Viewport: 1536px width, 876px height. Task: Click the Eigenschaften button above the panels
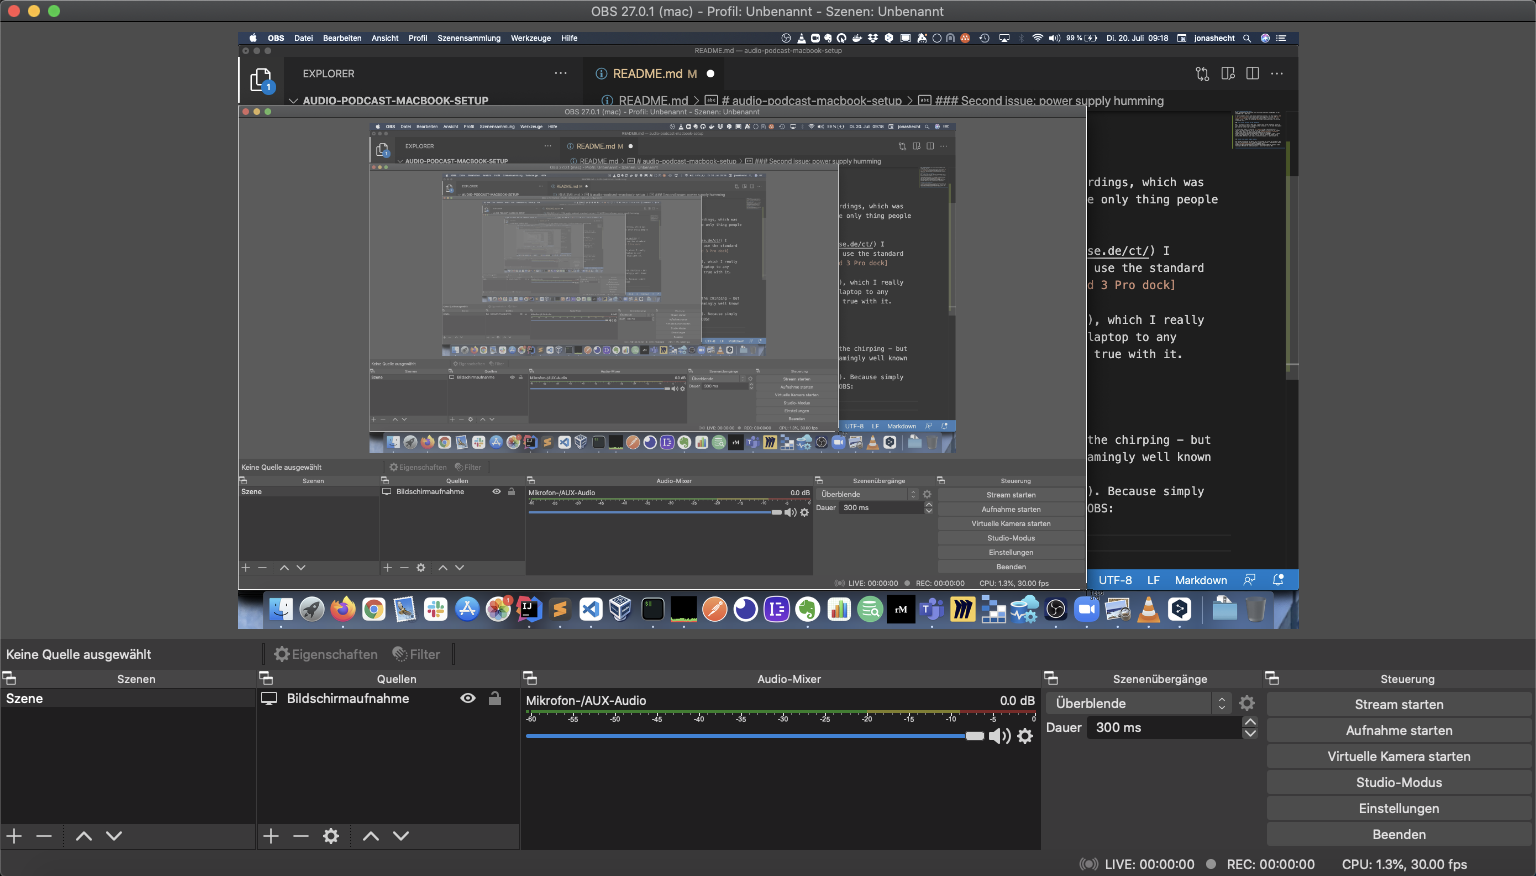(x=326, y=654)
